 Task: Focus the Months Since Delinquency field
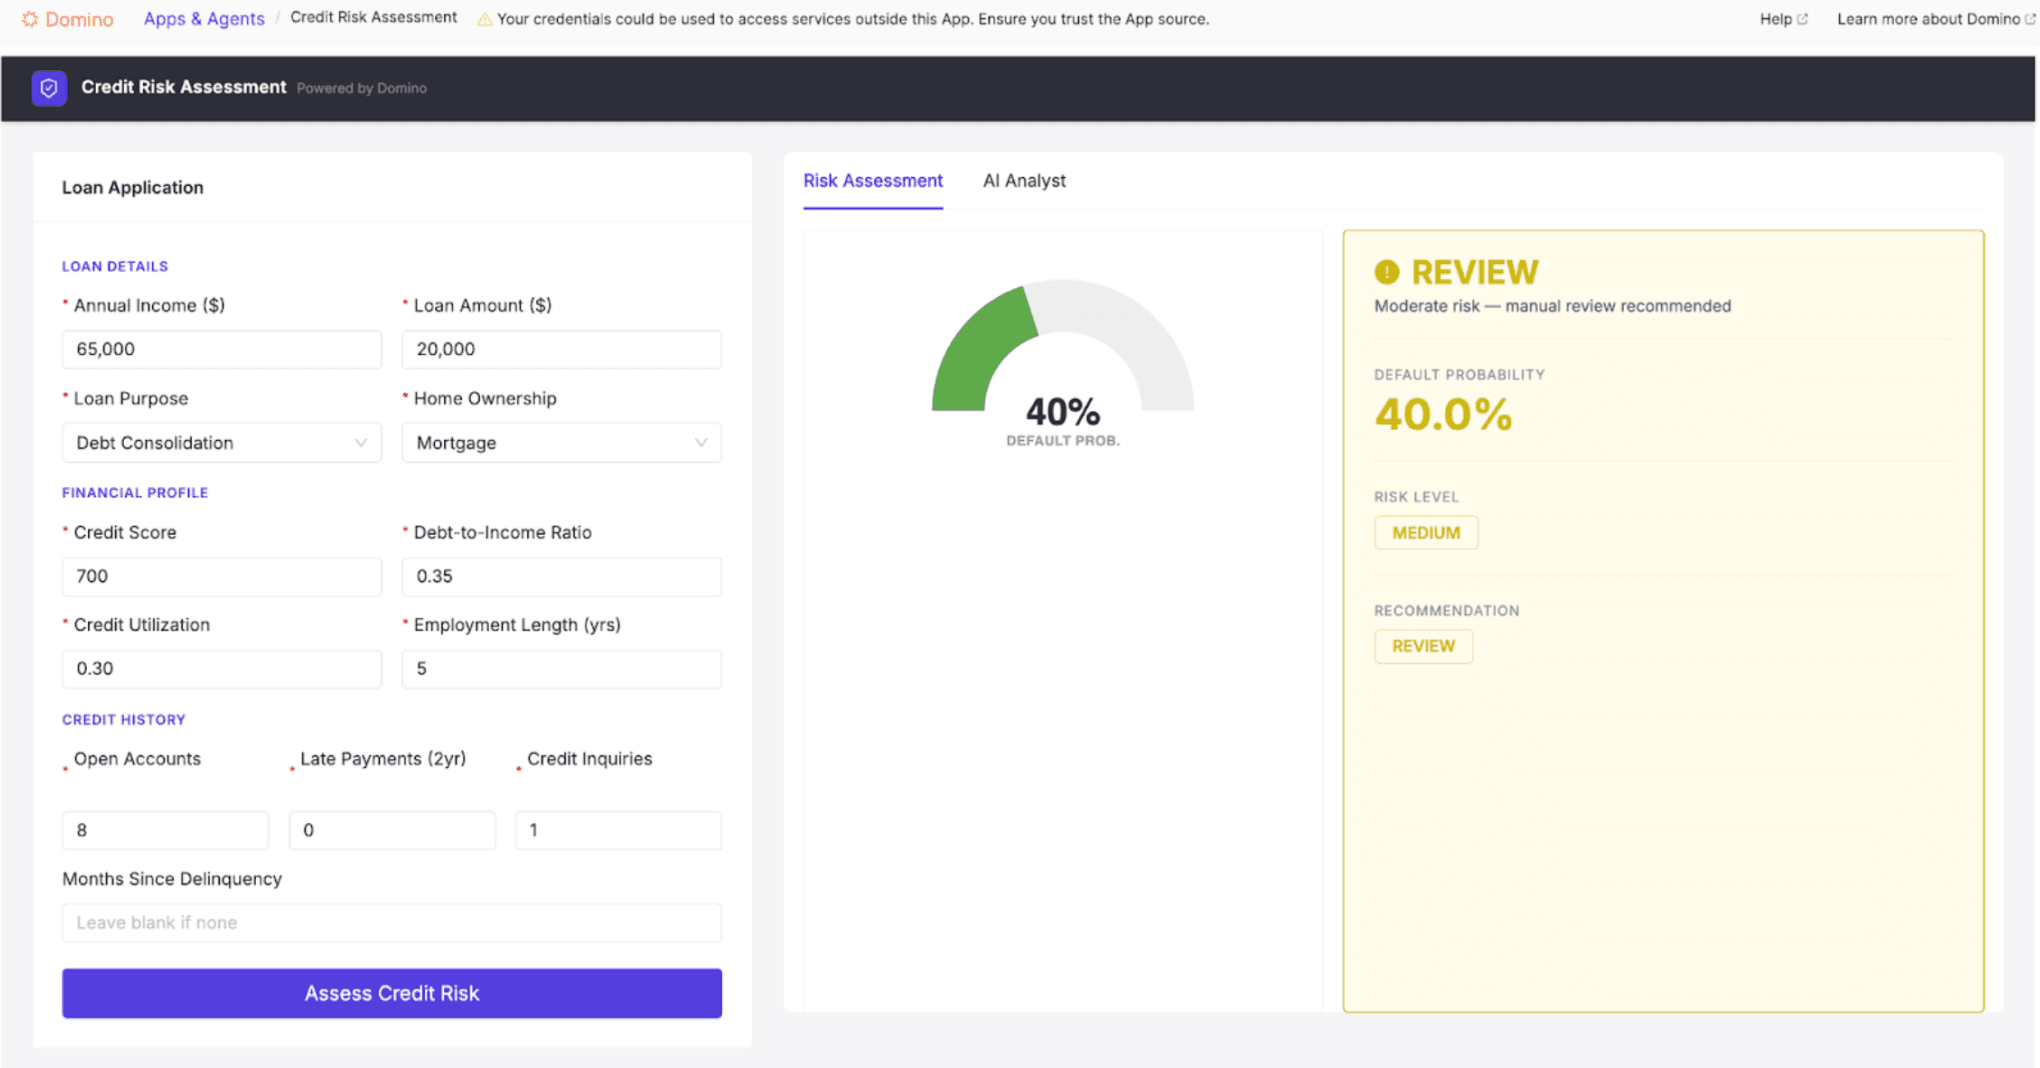(x=392, y=923)
